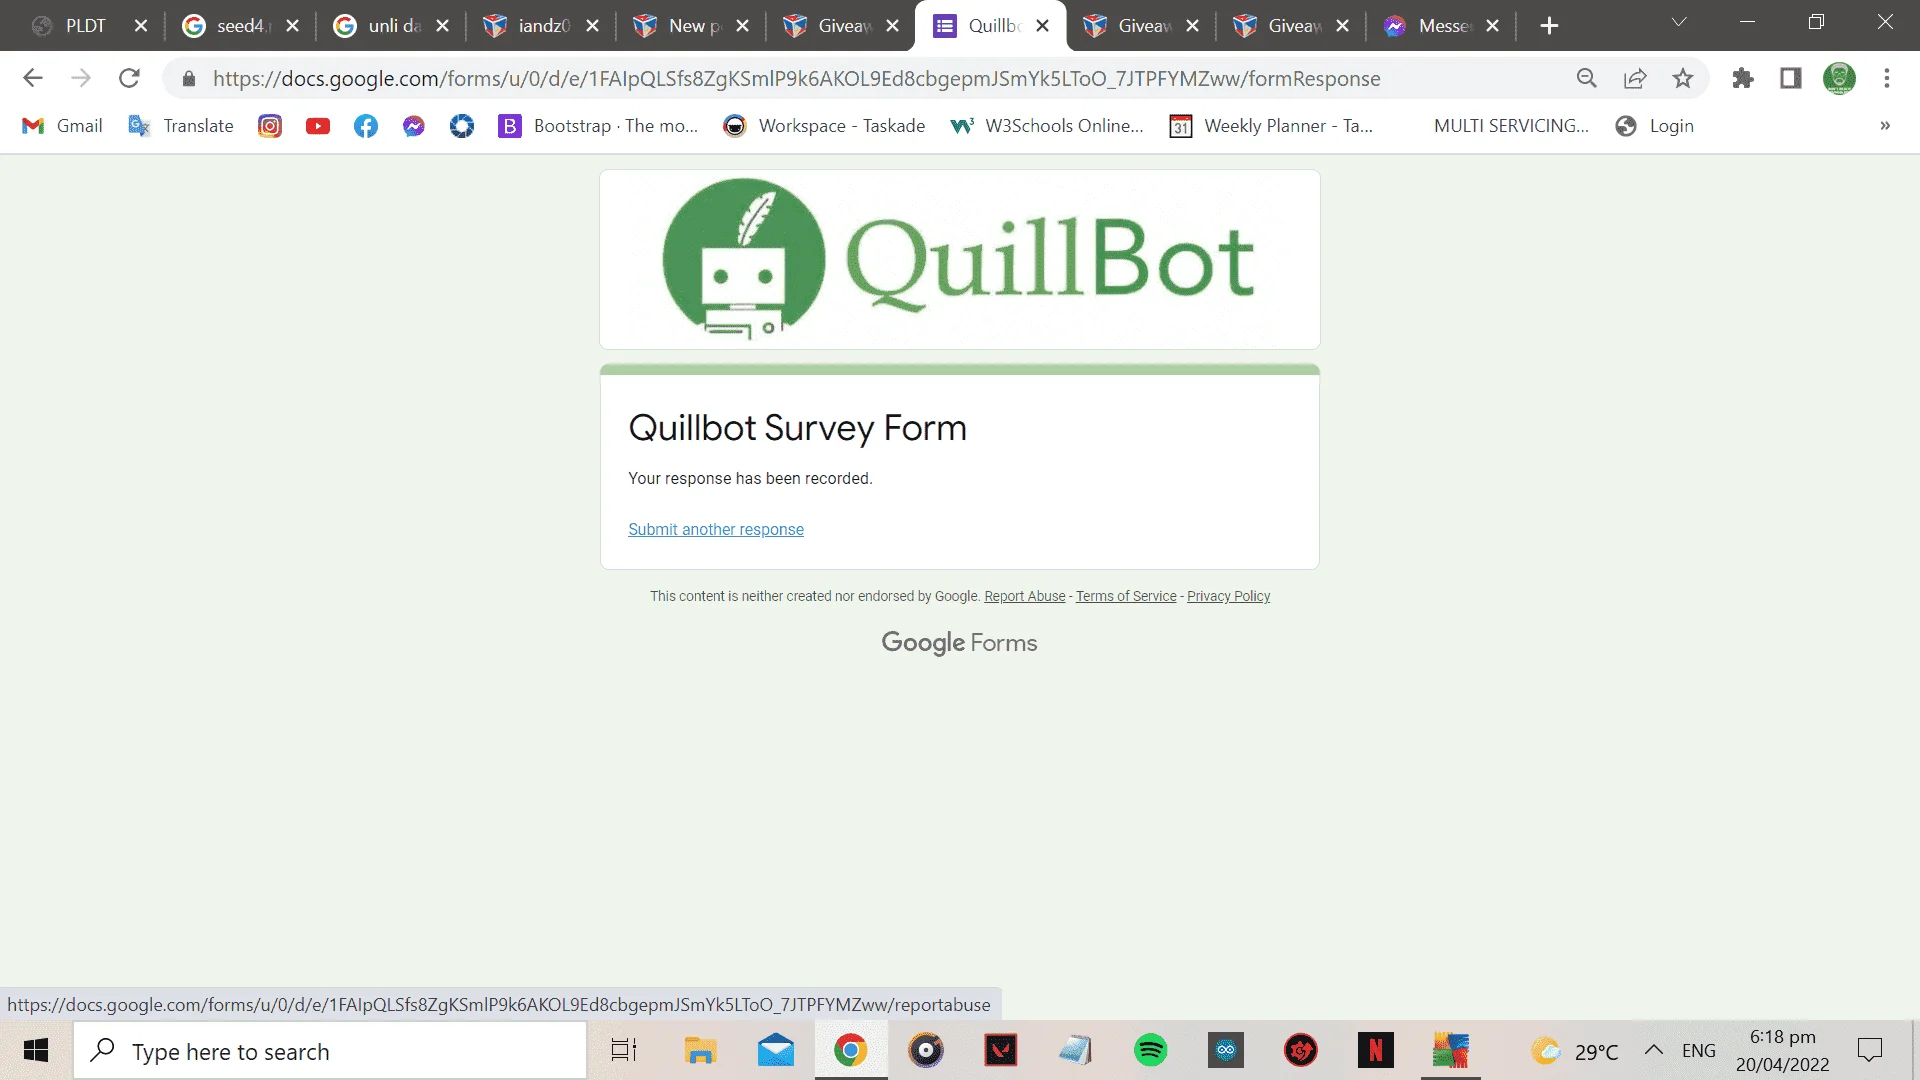Viewport: 1920px width, 1080px height.
Task: Click the ENG language indicator
Action: click(x=1699, y=1051)
